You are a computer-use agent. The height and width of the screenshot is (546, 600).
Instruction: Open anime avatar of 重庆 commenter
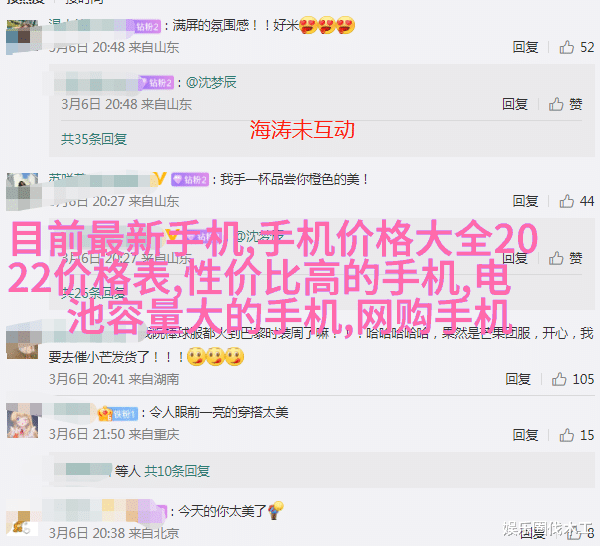click(23, 421)
